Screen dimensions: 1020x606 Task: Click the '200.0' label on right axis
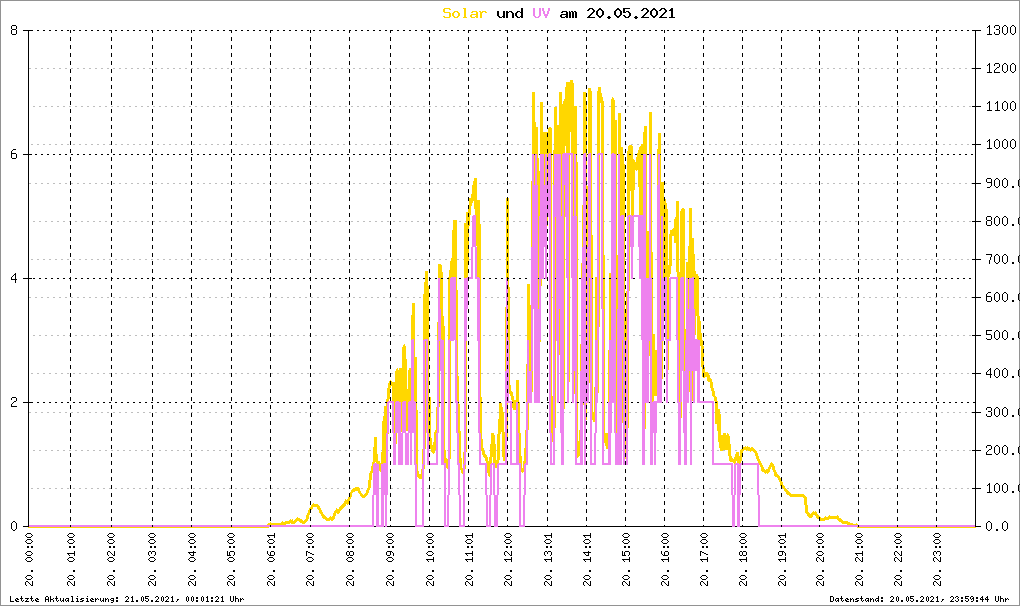tap(1002, 450)
